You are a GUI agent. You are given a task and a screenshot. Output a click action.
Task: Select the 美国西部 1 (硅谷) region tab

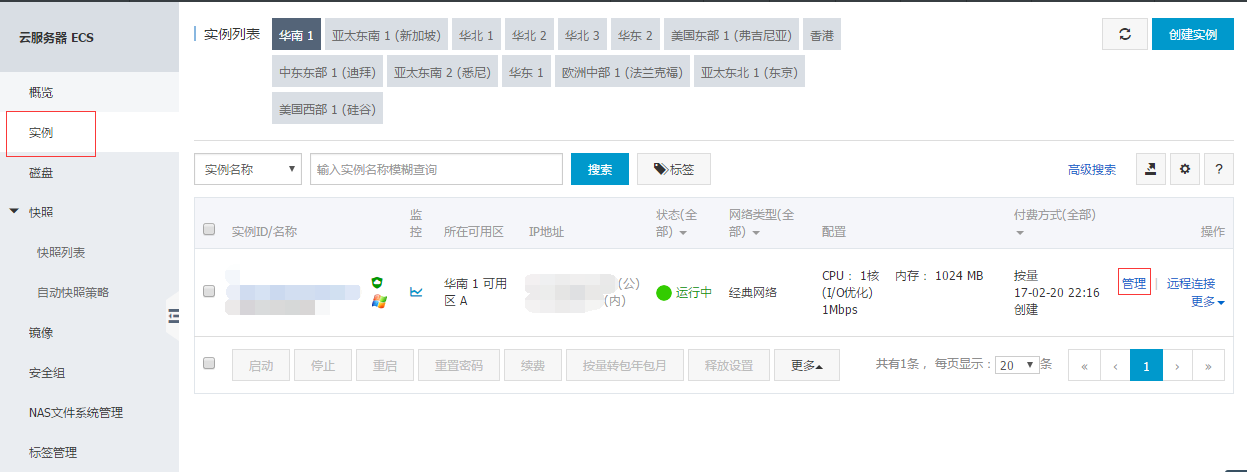click(x=327, y=108)
